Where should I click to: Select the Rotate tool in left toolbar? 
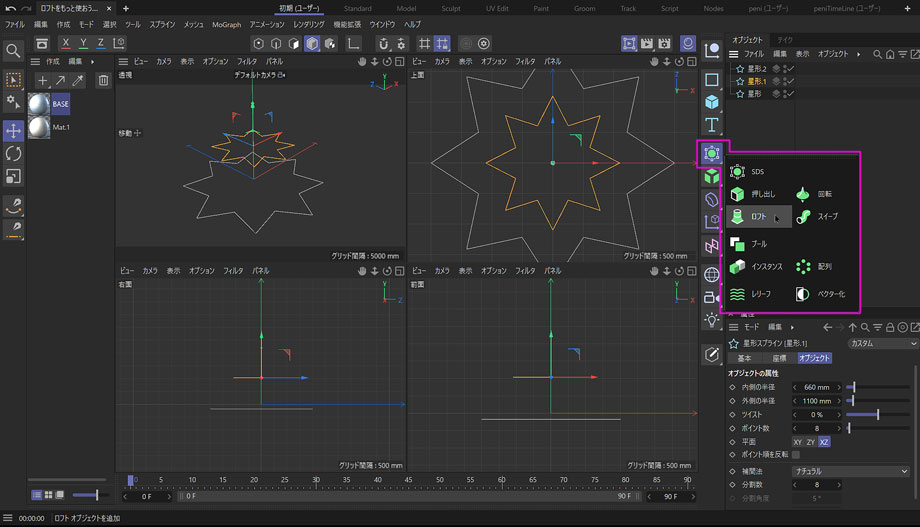click(x=13, y=153)
